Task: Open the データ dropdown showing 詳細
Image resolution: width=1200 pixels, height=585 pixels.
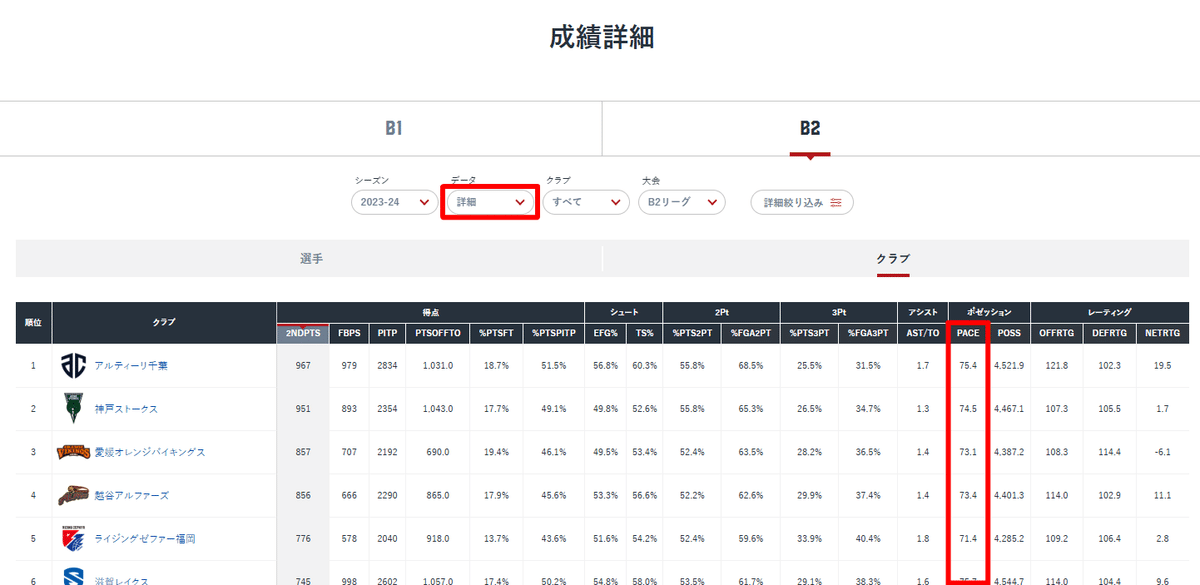Action: click(490, 202)
